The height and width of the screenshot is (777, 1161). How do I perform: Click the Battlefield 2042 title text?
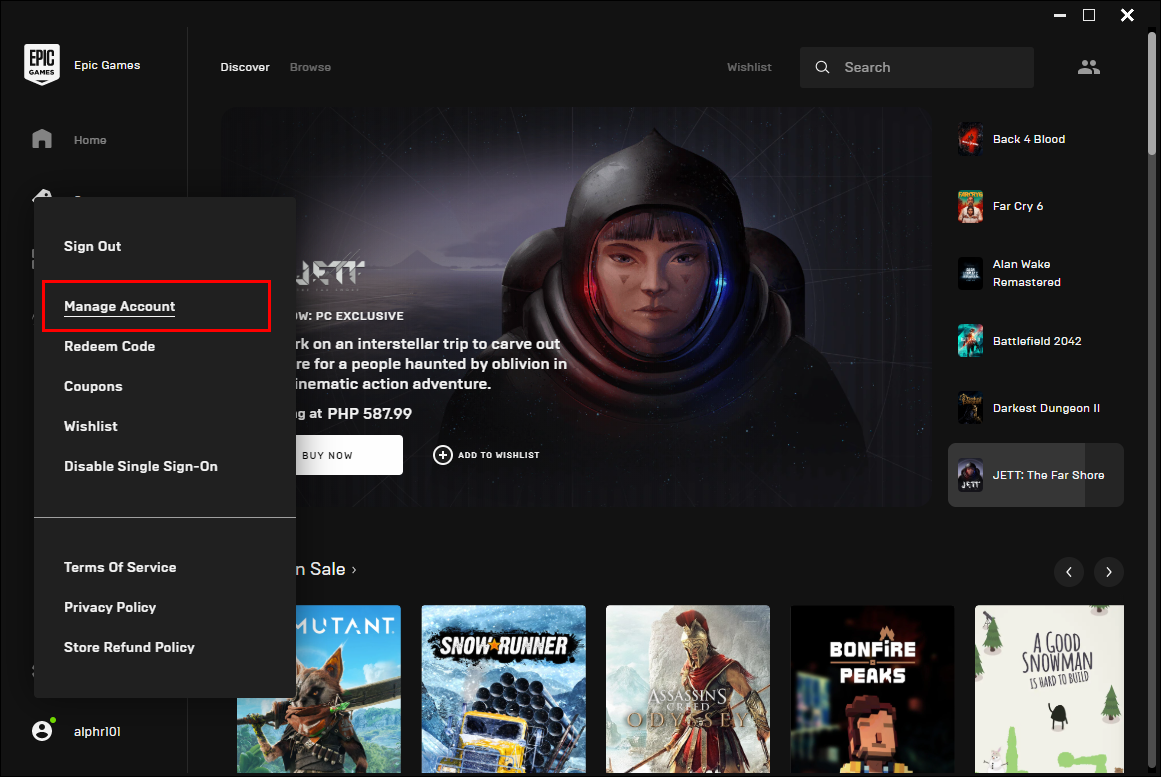[x=1037, y=341]
